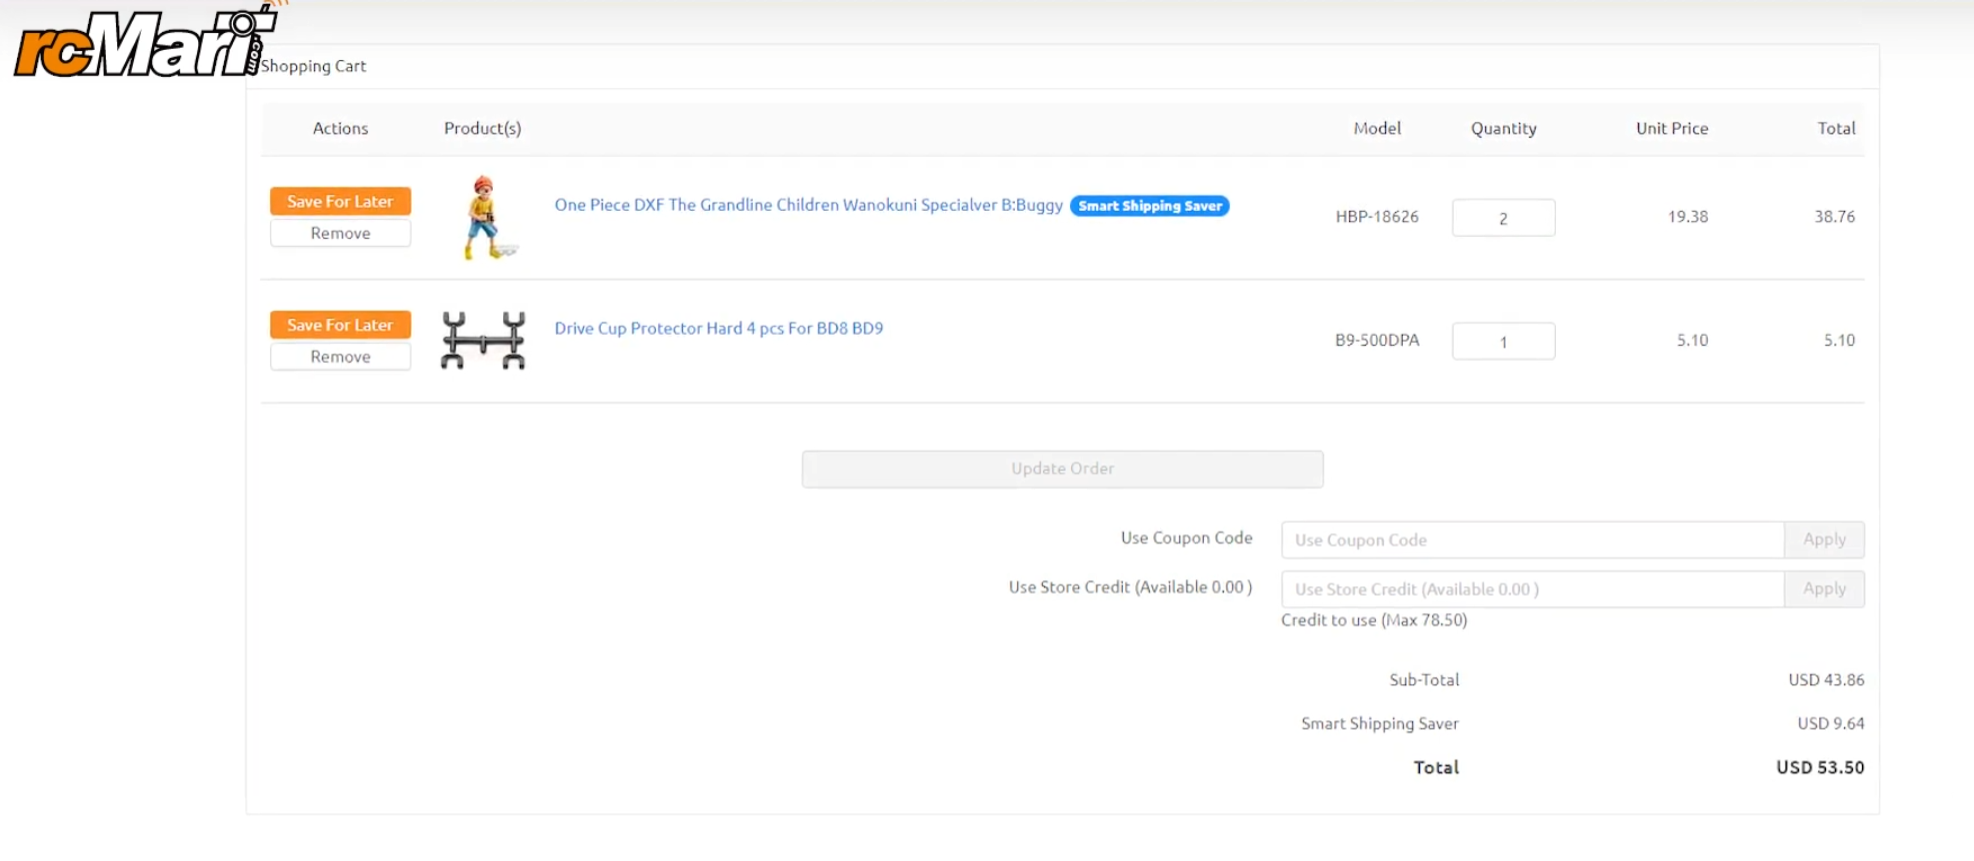This screenshot has height=861, width=1974.
Task: Click the Drive Cup Protector thumbnail
Action: 484,341
